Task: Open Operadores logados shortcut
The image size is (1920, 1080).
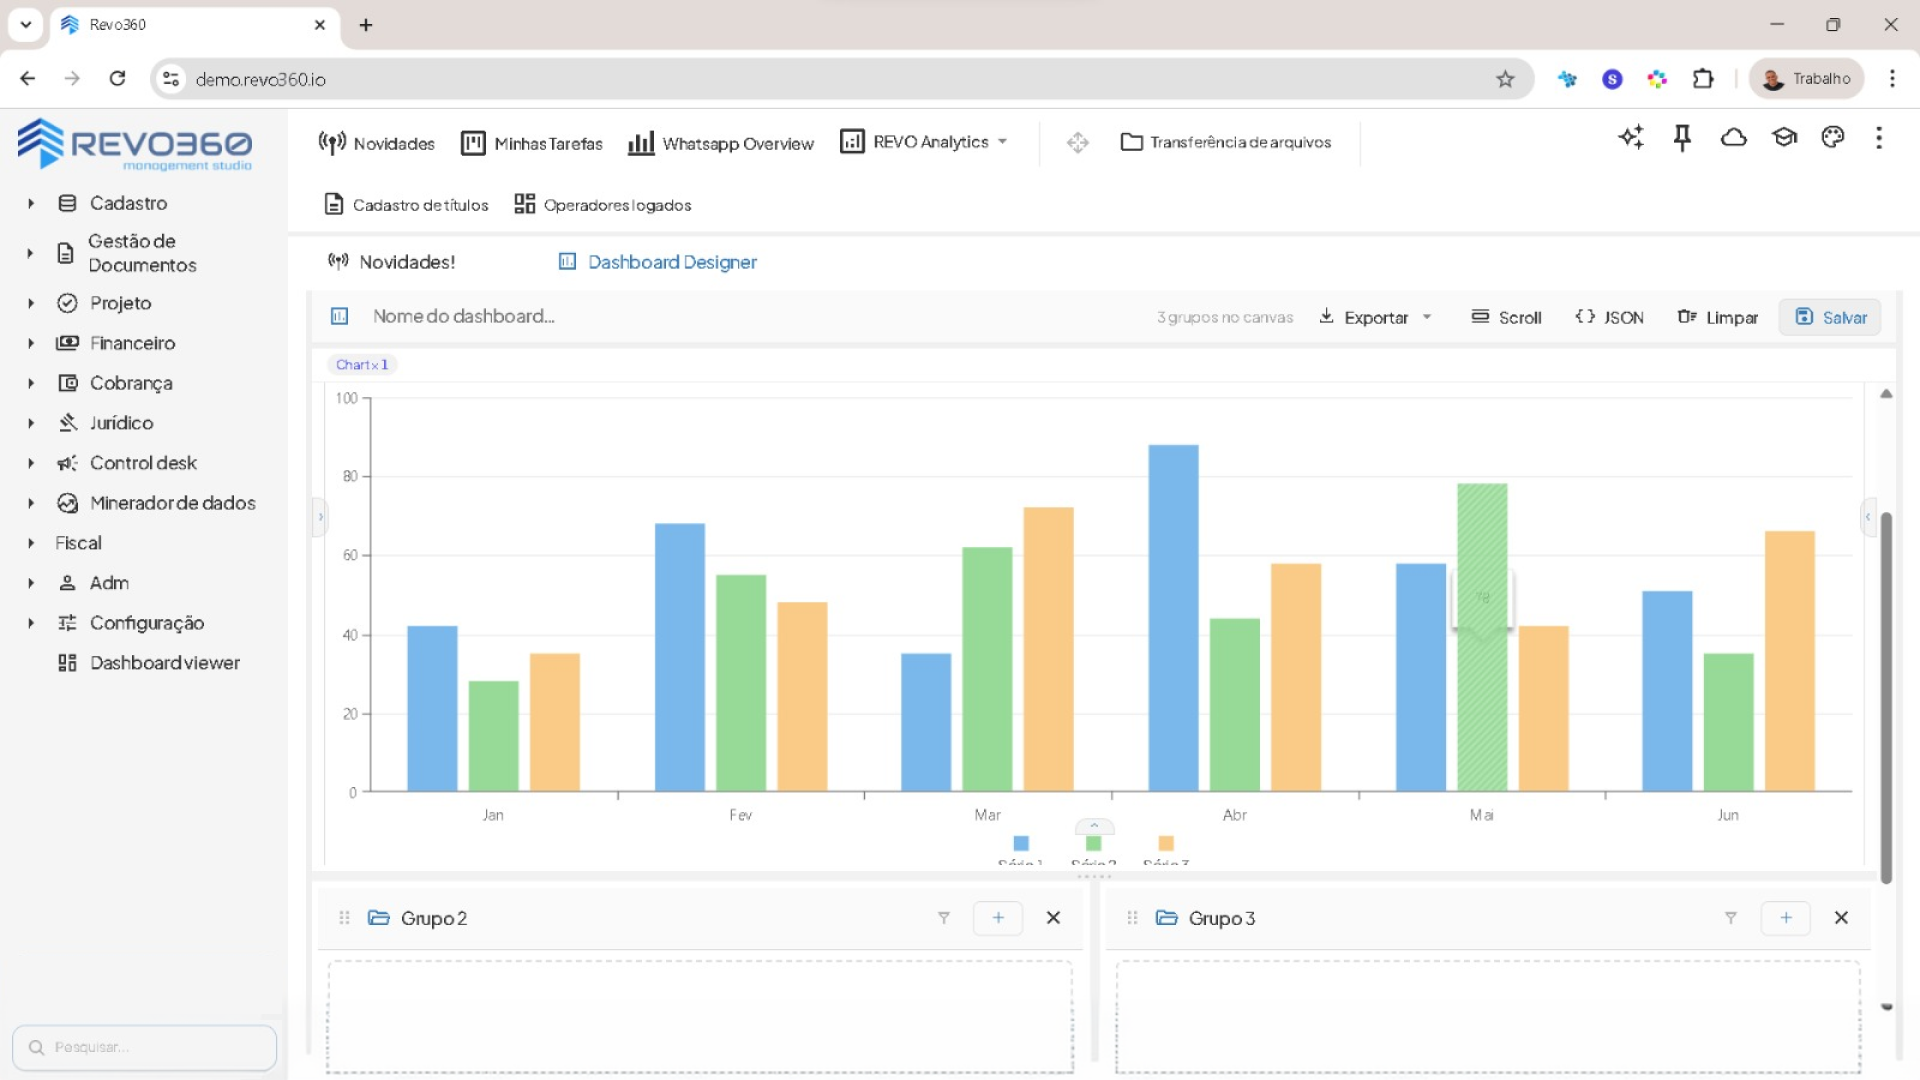Action: (x=602, y=205)
